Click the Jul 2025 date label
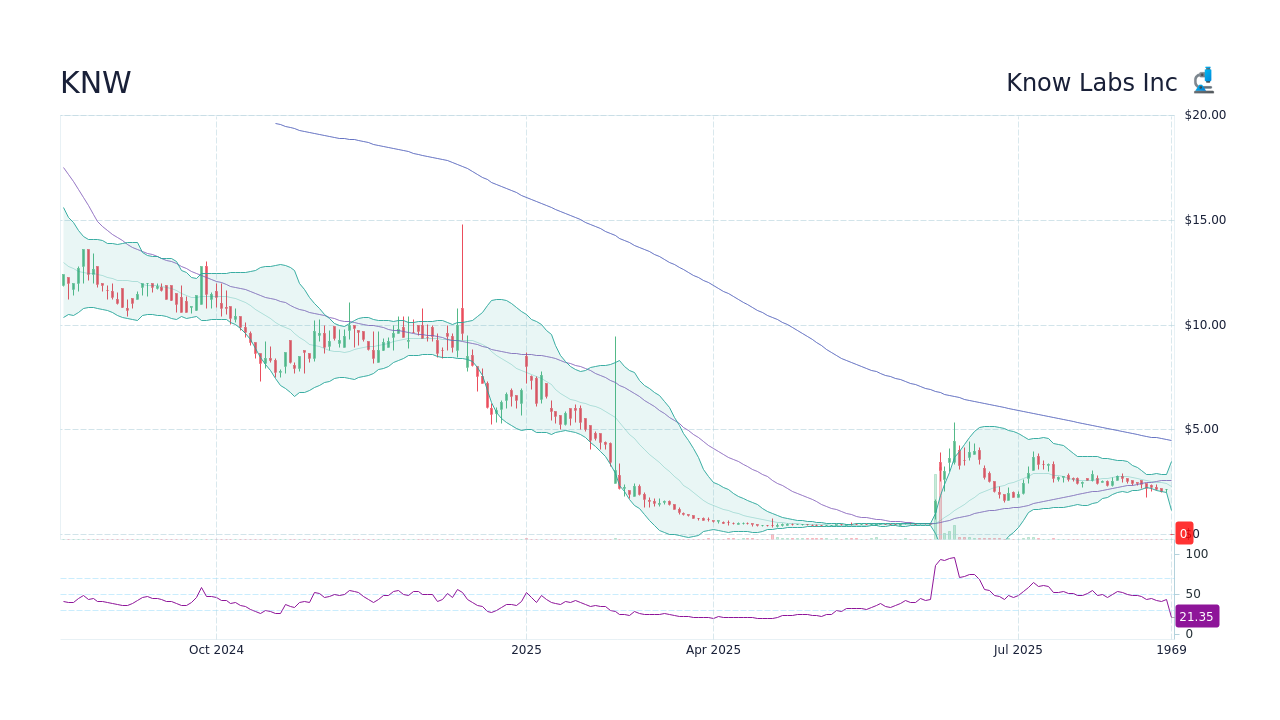1280x720 pixels. (1017, 649)
